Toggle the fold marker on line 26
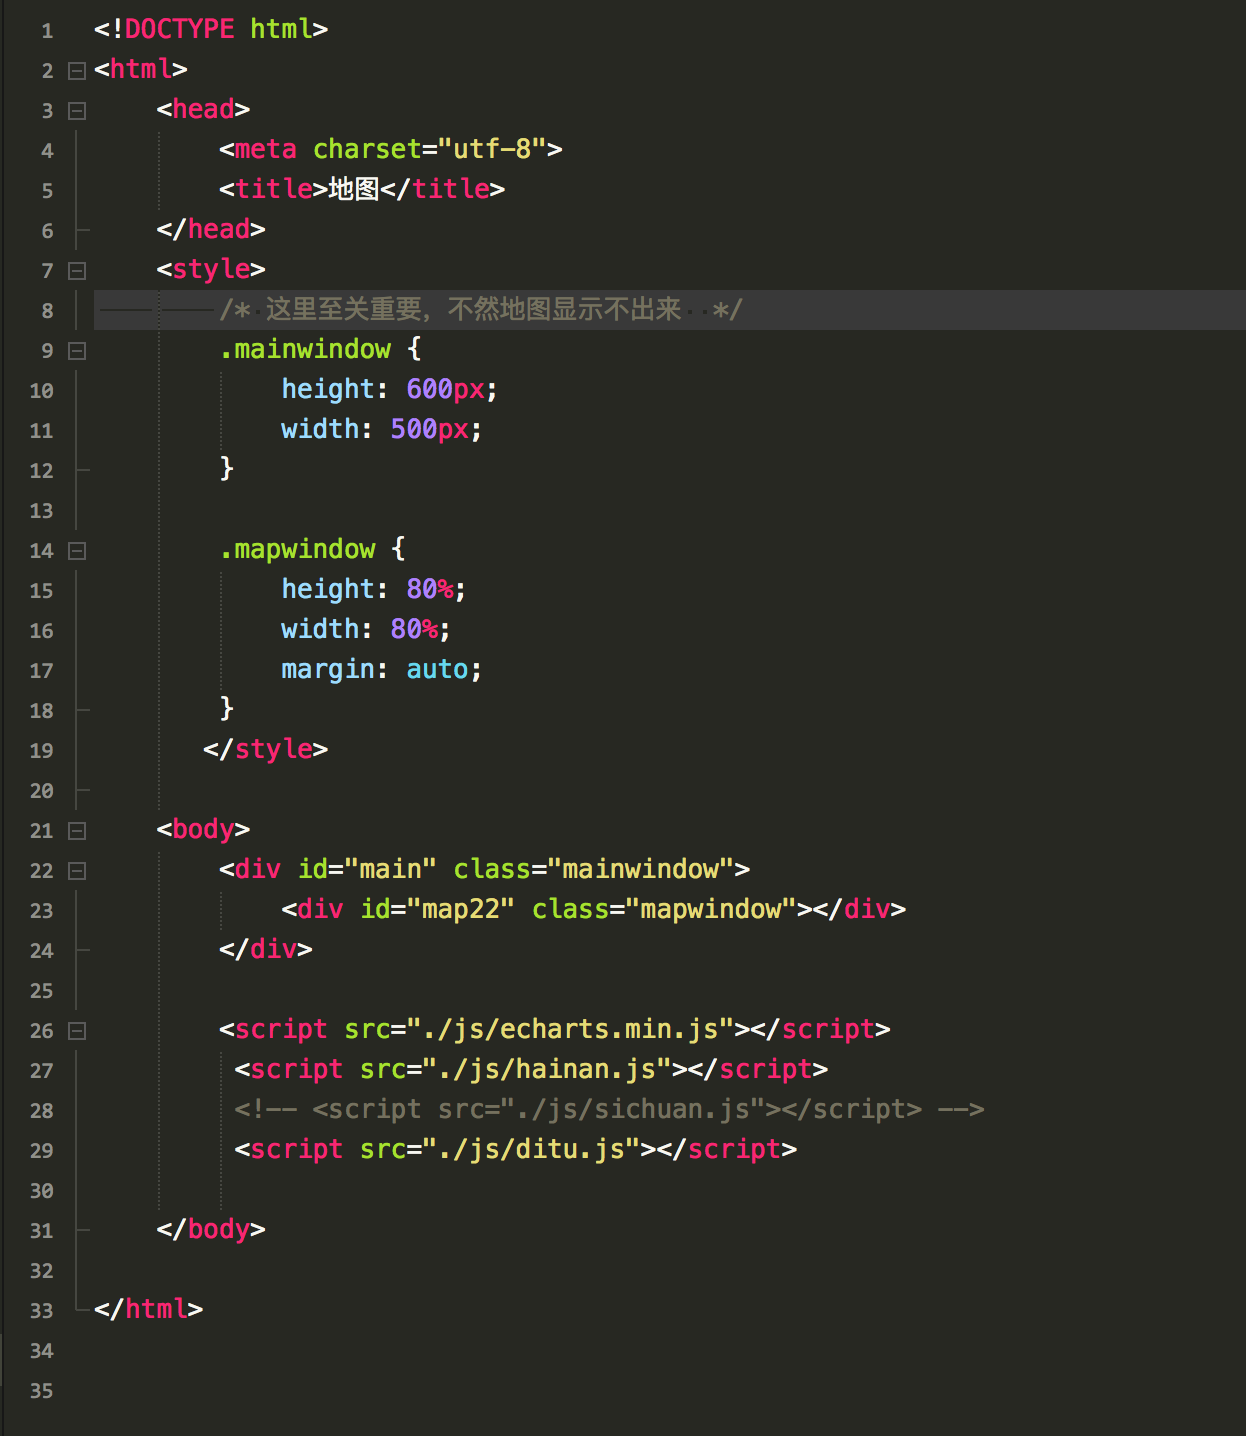 coord(77,1031)
